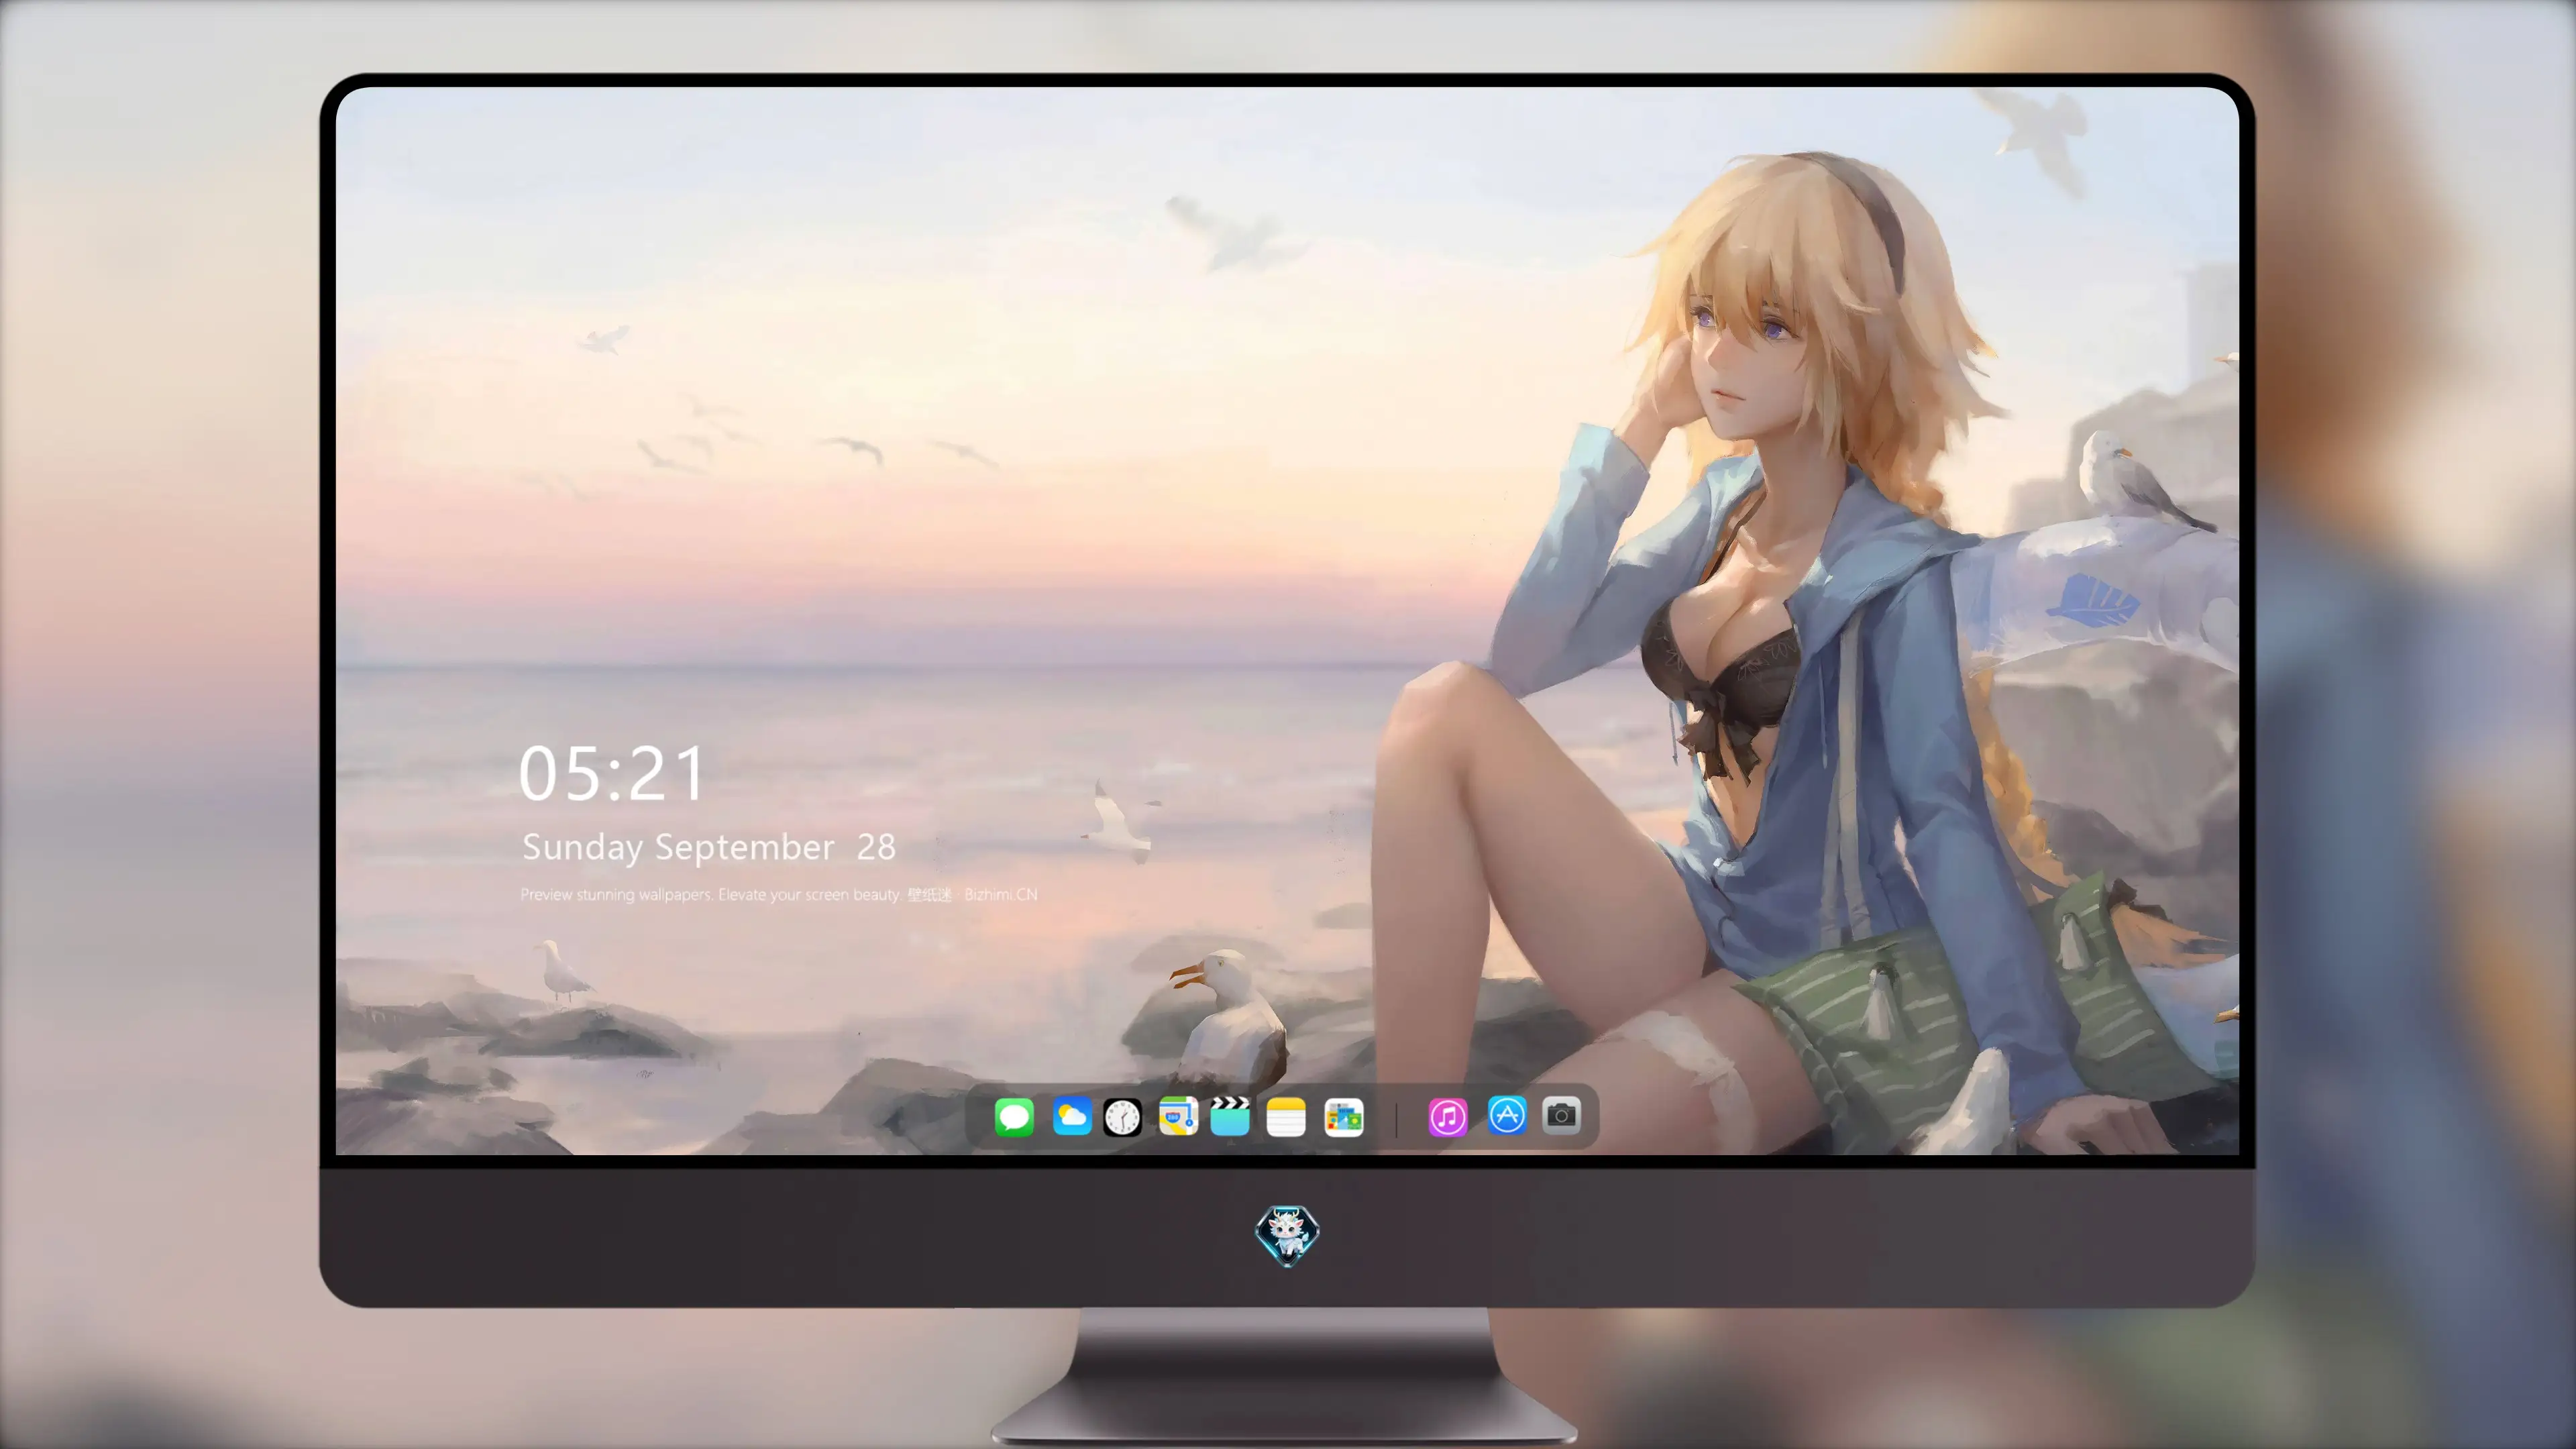Open the blue App Store icon
2576x1449 pixels.
pos(1507,1116)
